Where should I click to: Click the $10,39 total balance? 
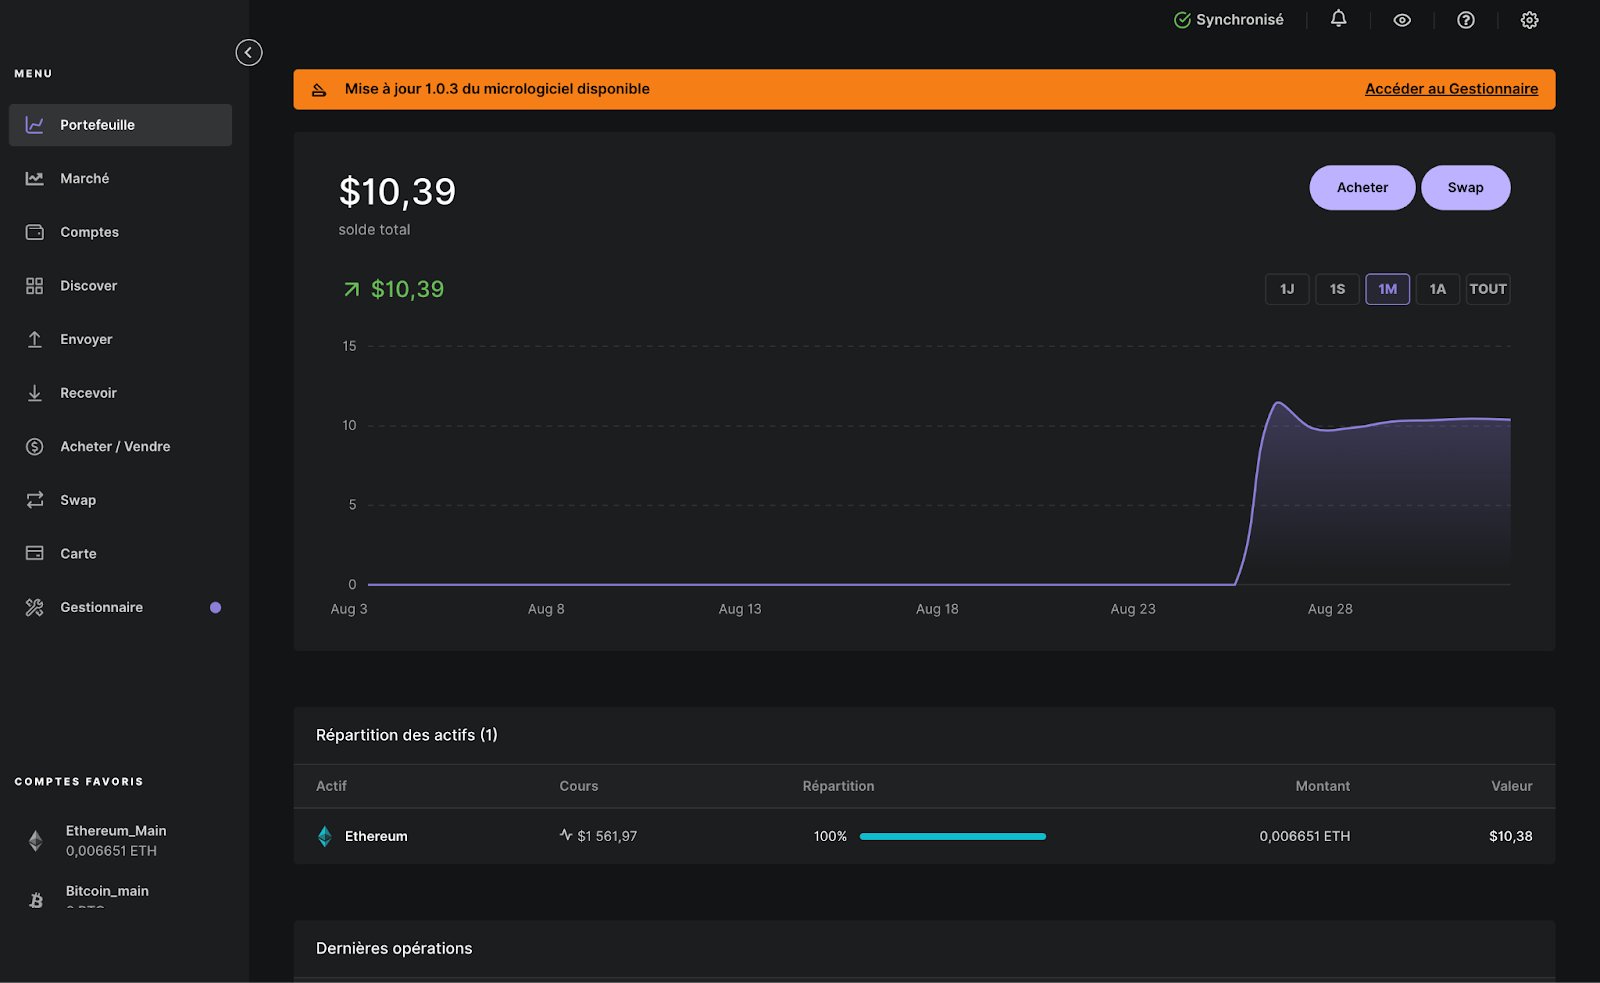(x=397, y=192)
